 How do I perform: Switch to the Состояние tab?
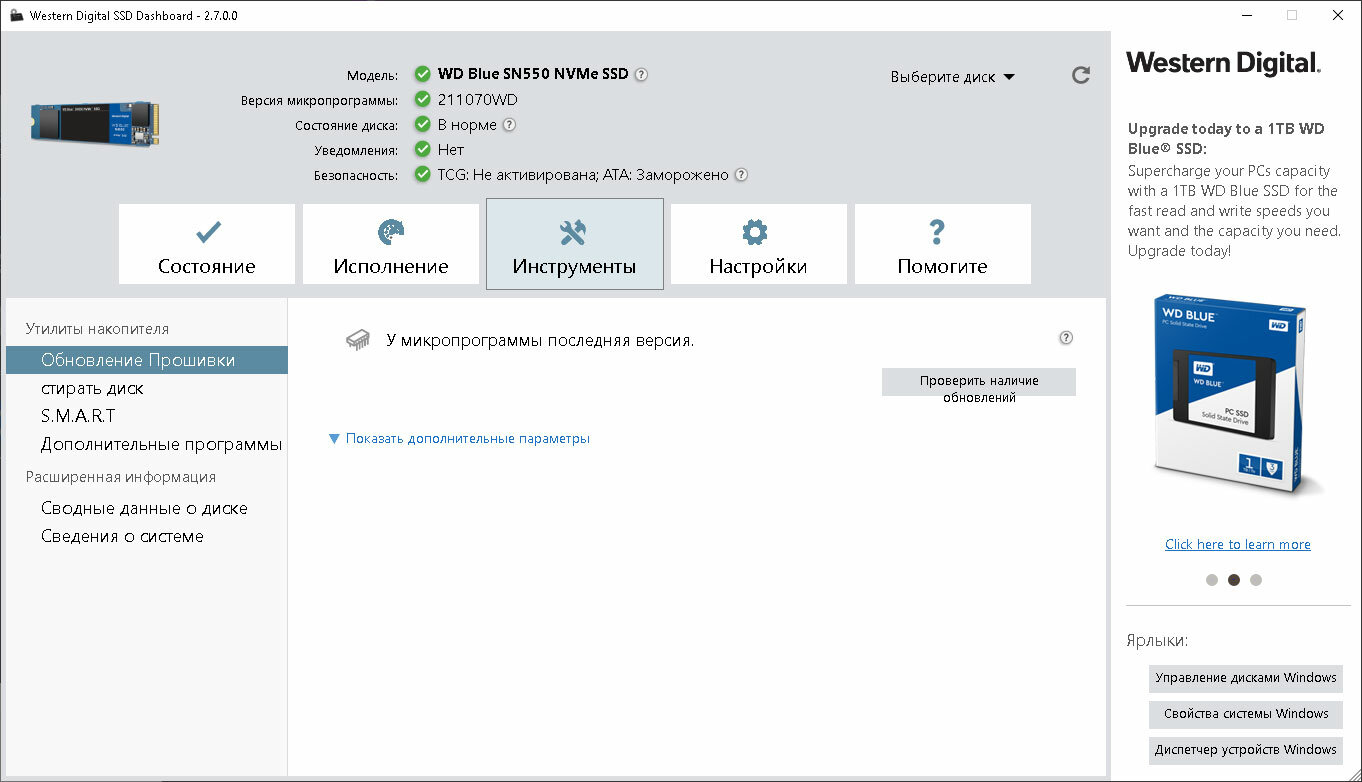(207, 244)
